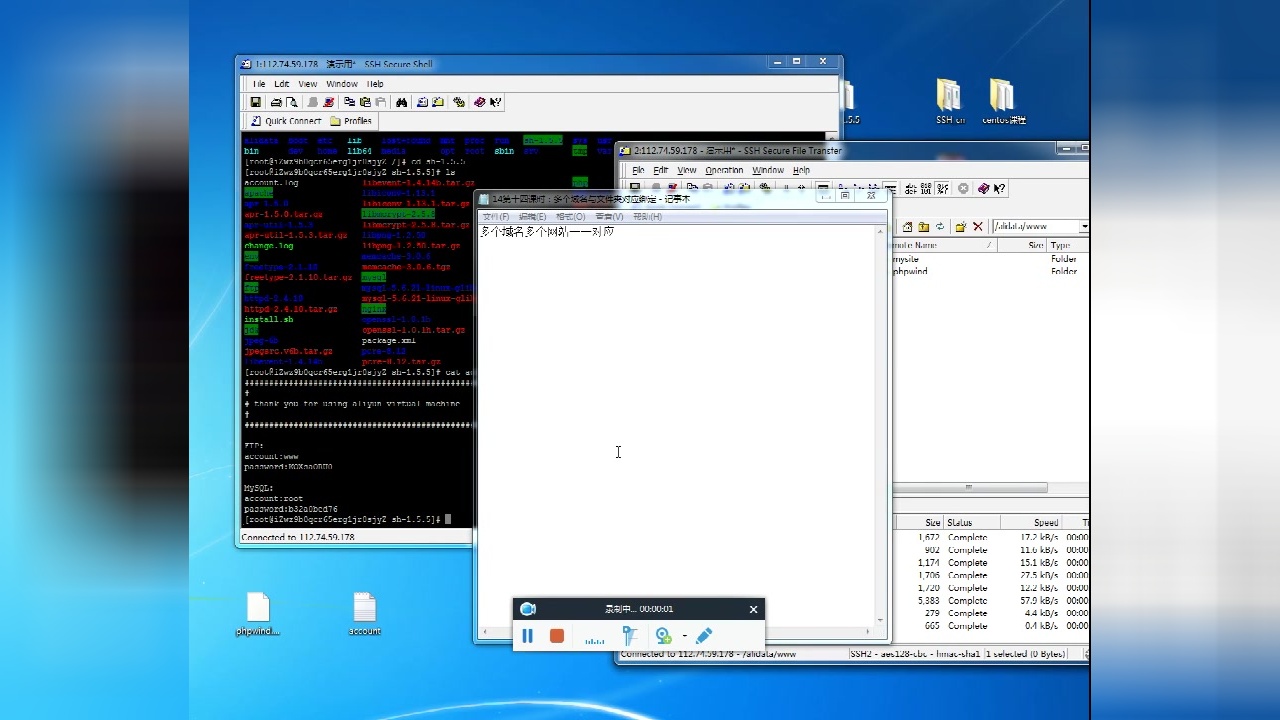This screenshot has height=720, width=1280.
Task: Close the recorder toolbar
Action: 753,609
